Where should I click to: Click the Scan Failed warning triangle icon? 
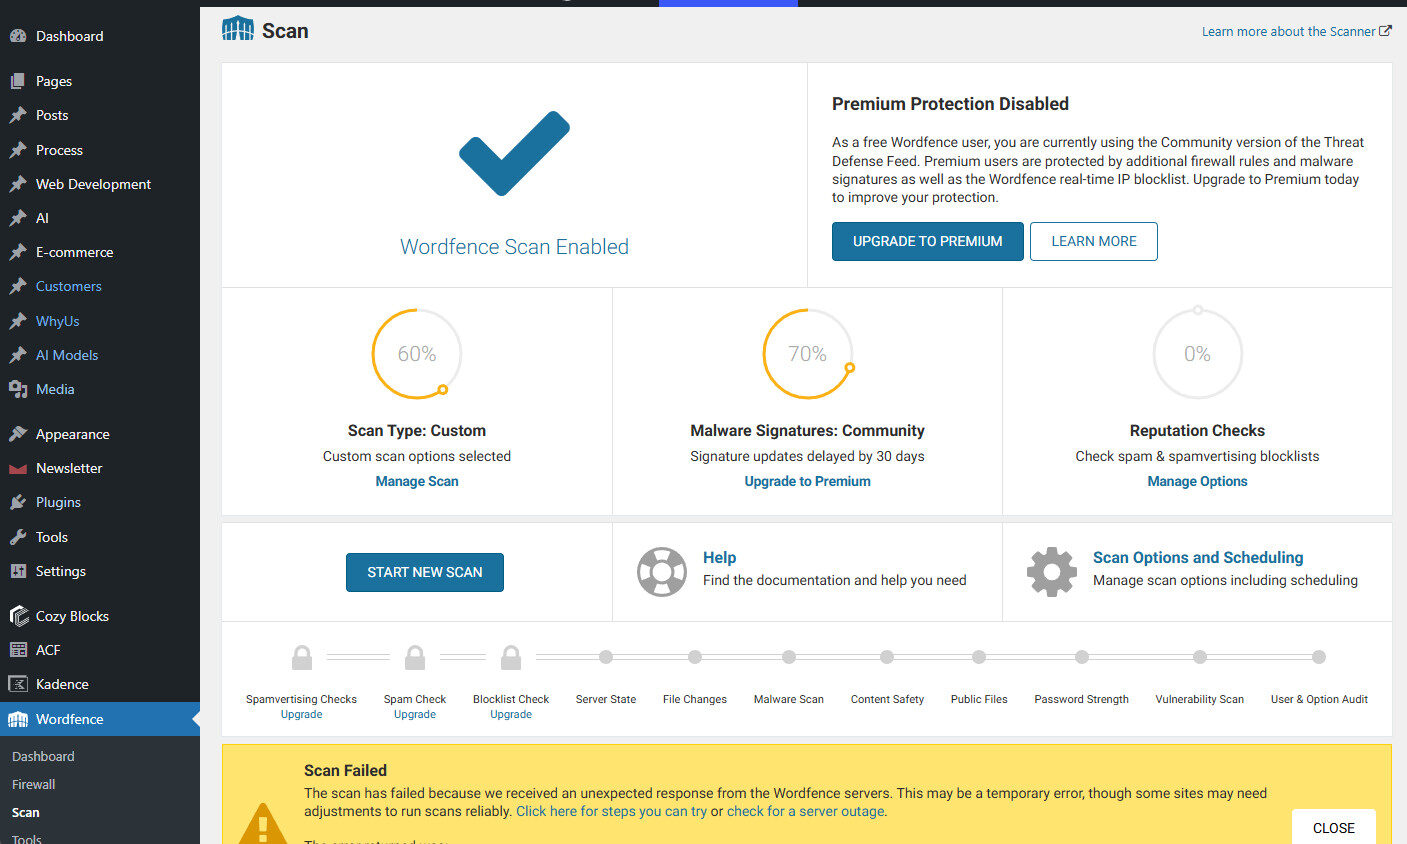click(263, 824)
